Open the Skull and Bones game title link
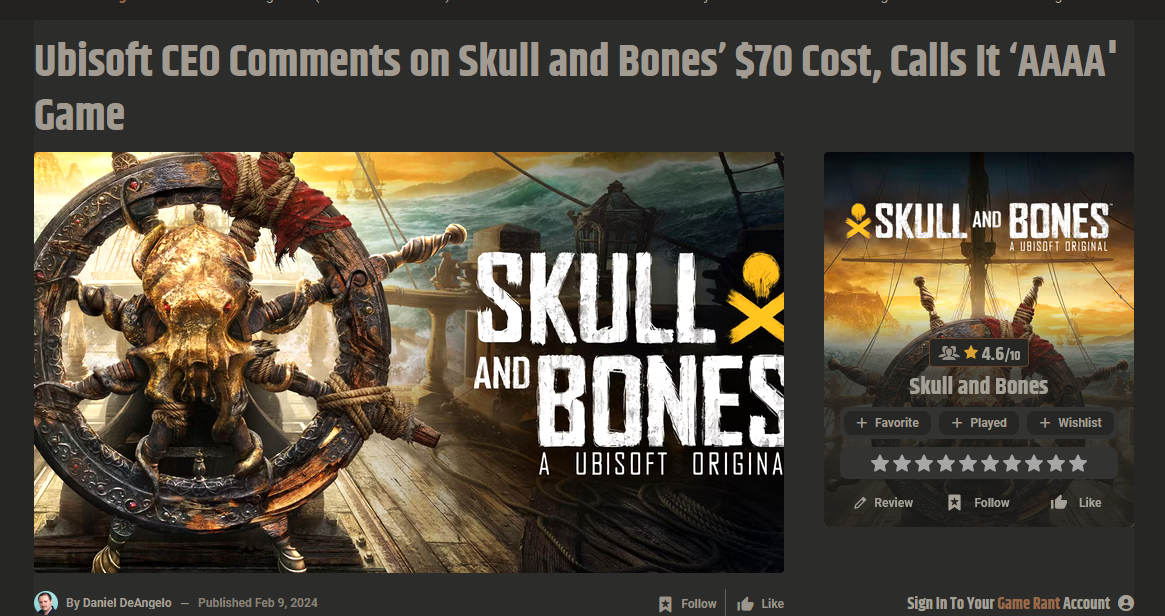The width and height of the screenshot is (1165, 616). [979, 386]
